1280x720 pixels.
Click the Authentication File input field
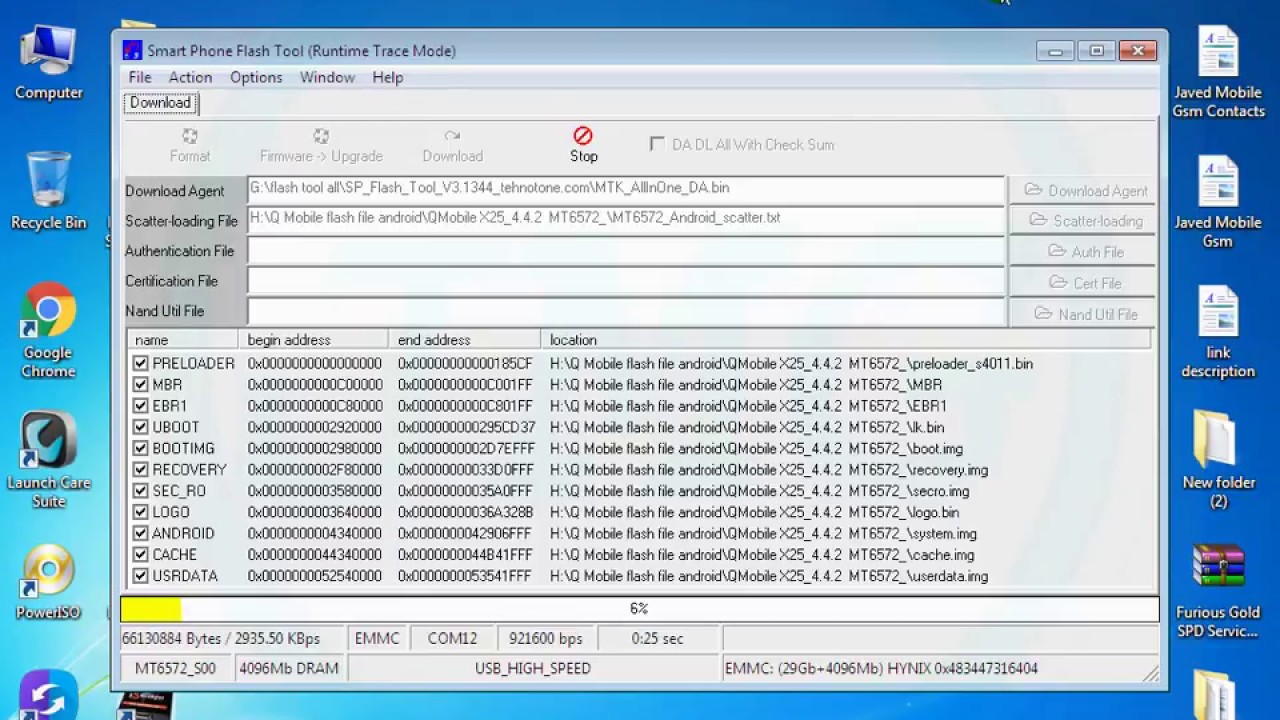[x=626, y=250]
